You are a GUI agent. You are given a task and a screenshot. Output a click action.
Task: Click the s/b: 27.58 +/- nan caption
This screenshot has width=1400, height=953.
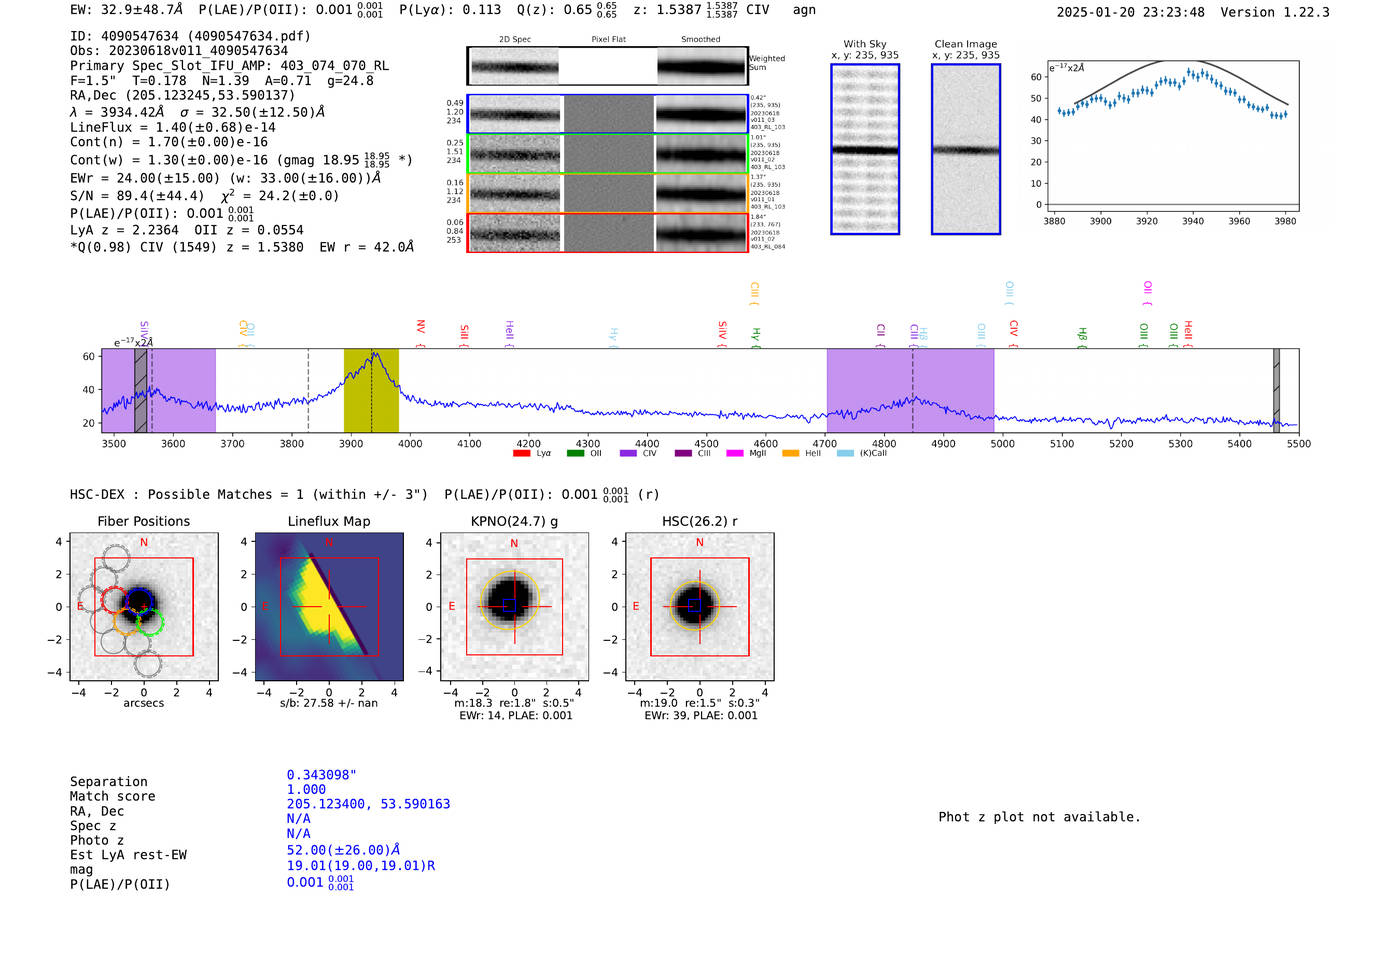point(329,703)
